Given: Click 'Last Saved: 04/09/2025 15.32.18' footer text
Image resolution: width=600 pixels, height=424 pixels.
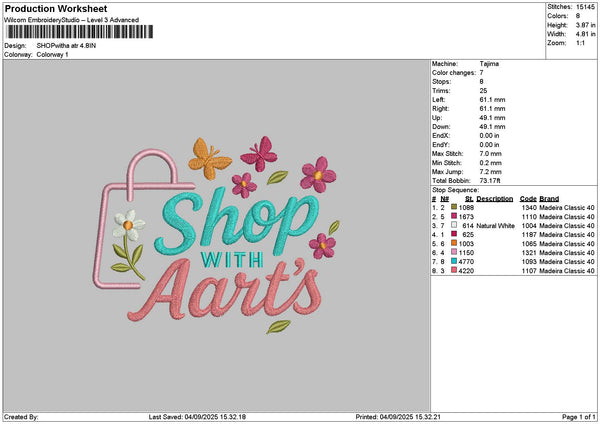Looking at the screenshot, I should 197,417.
